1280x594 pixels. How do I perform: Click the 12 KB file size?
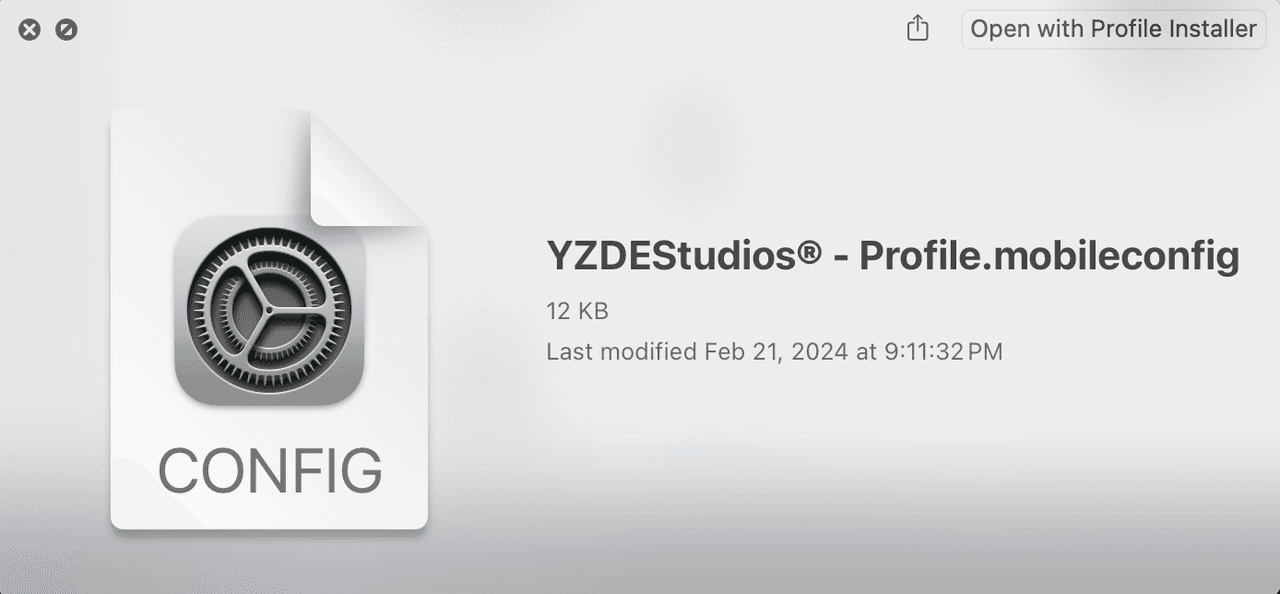coord(577,311)
